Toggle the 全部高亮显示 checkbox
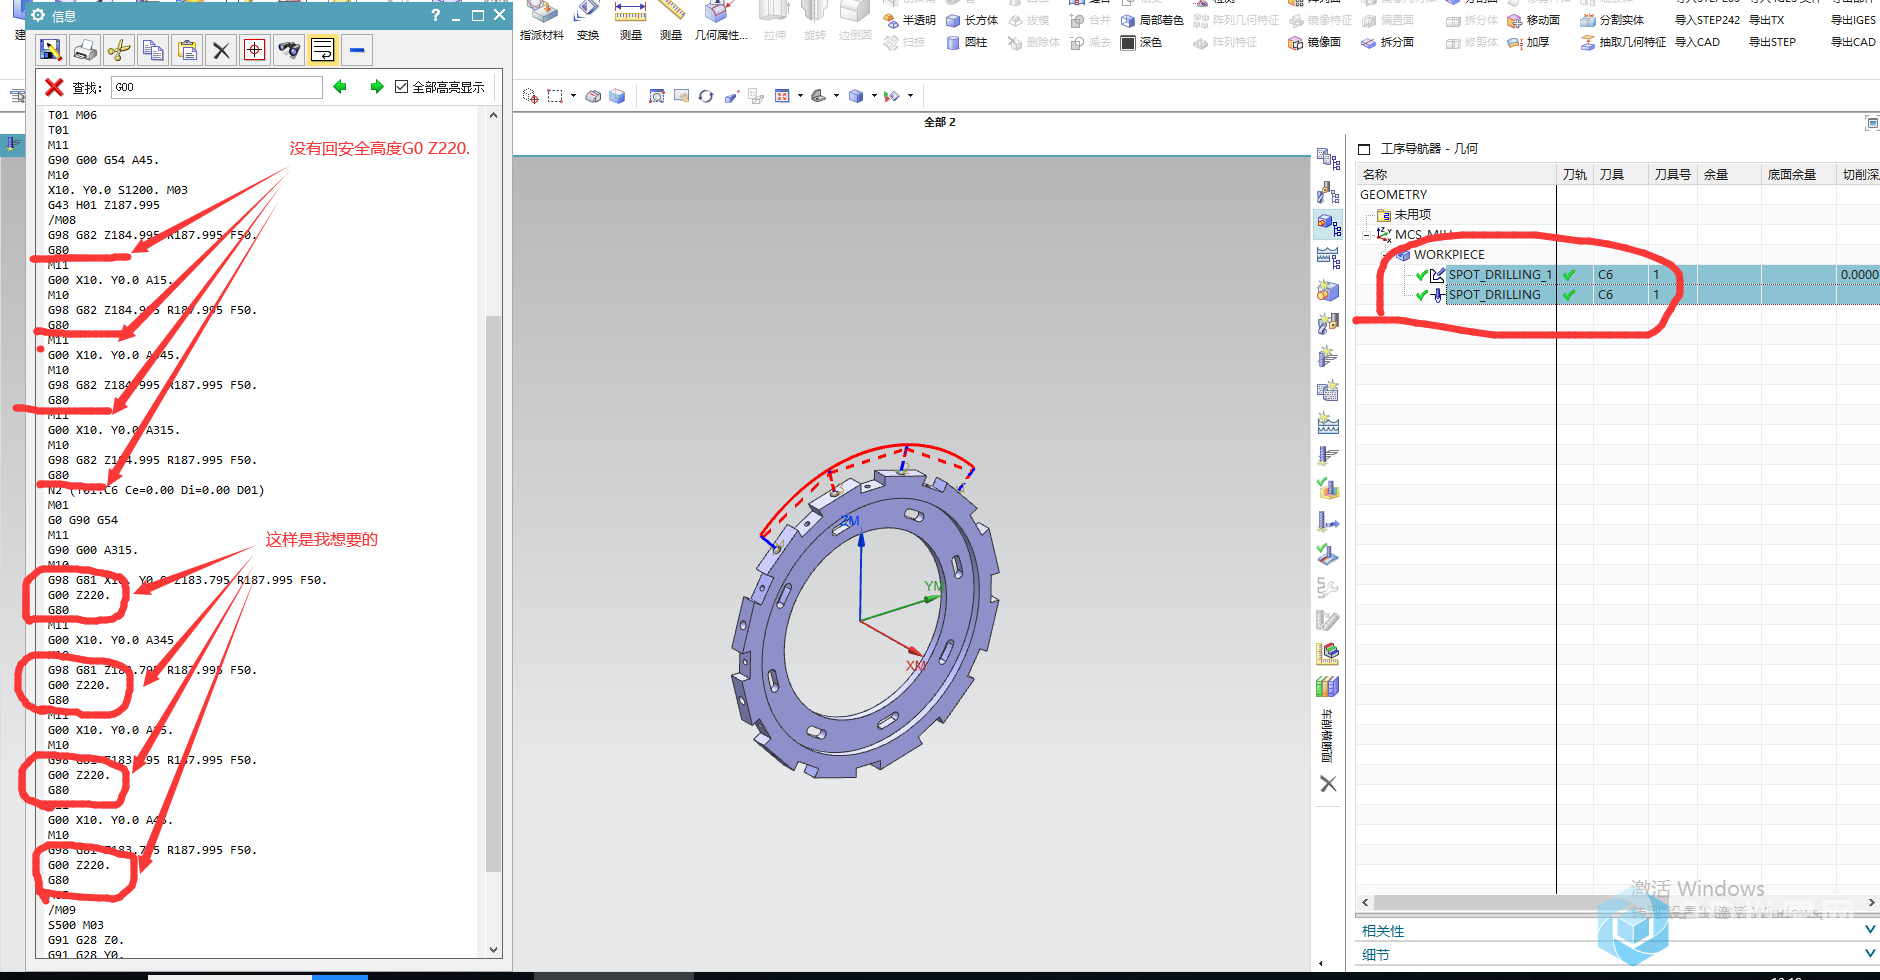The image size is (1880, 980). point(402,87)
